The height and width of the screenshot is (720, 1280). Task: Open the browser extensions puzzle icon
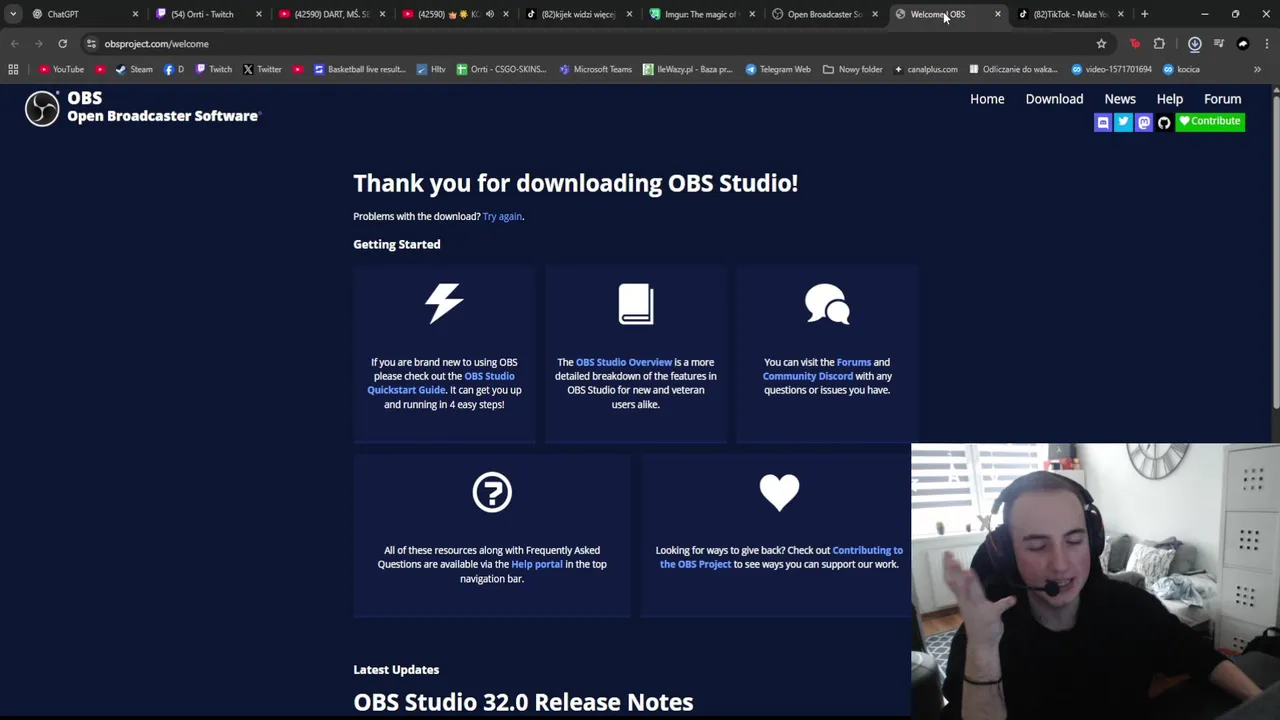1159,44
